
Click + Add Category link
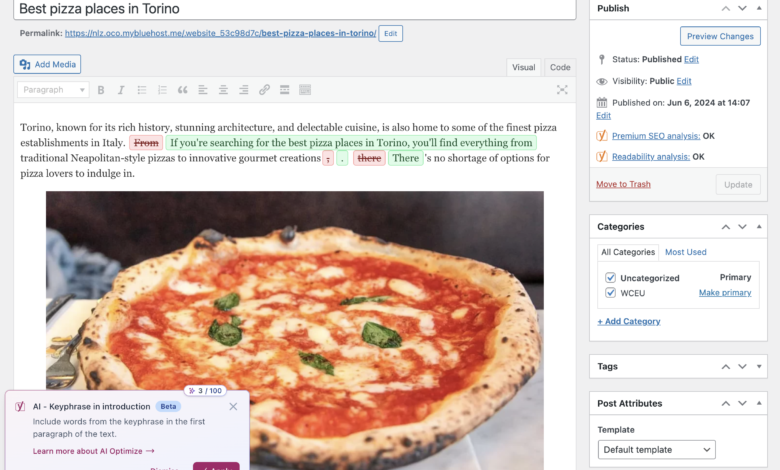[629, 321]
